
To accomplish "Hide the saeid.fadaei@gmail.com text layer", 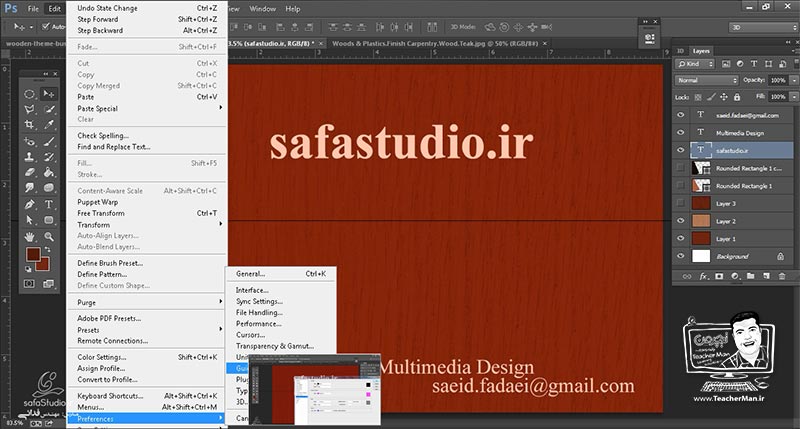I will click(x=681, y=115).
